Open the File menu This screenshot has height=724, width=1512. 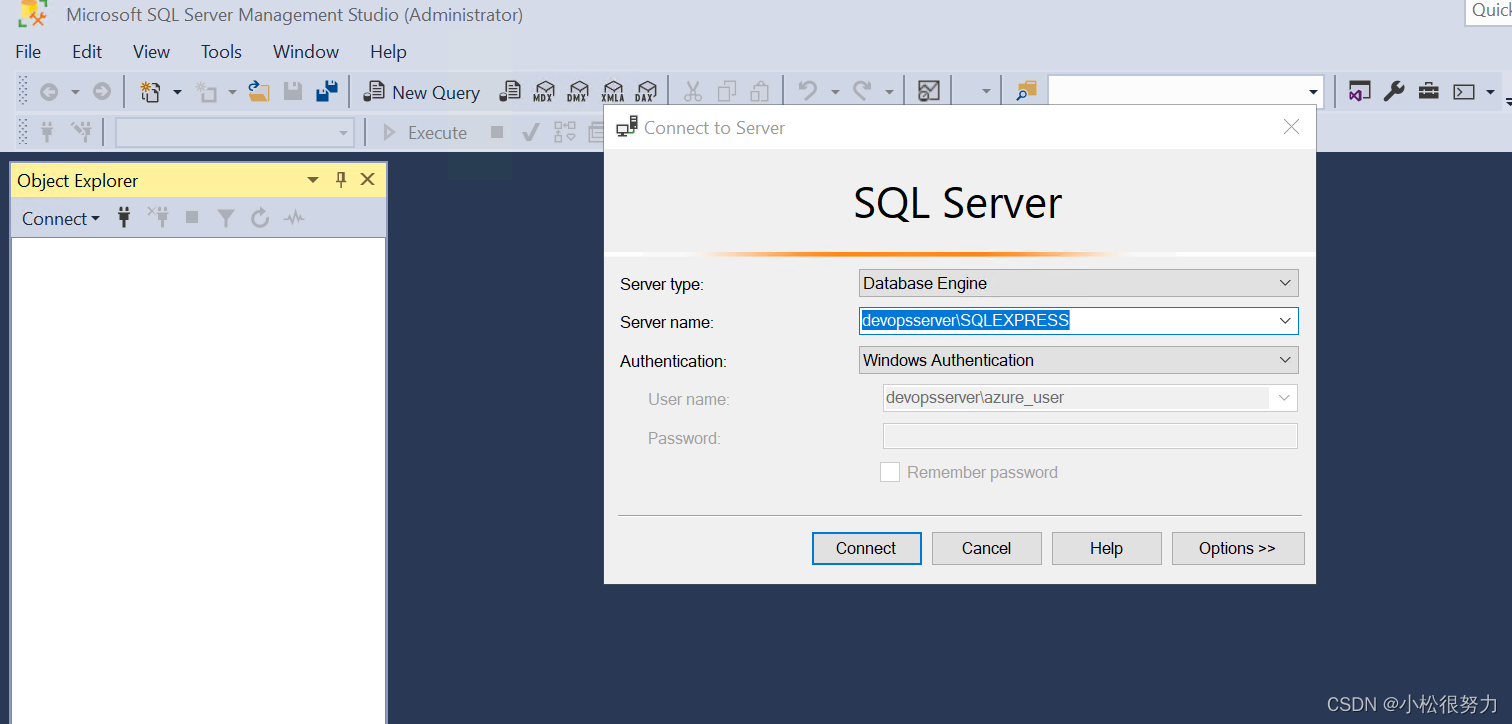click(28, 52)
